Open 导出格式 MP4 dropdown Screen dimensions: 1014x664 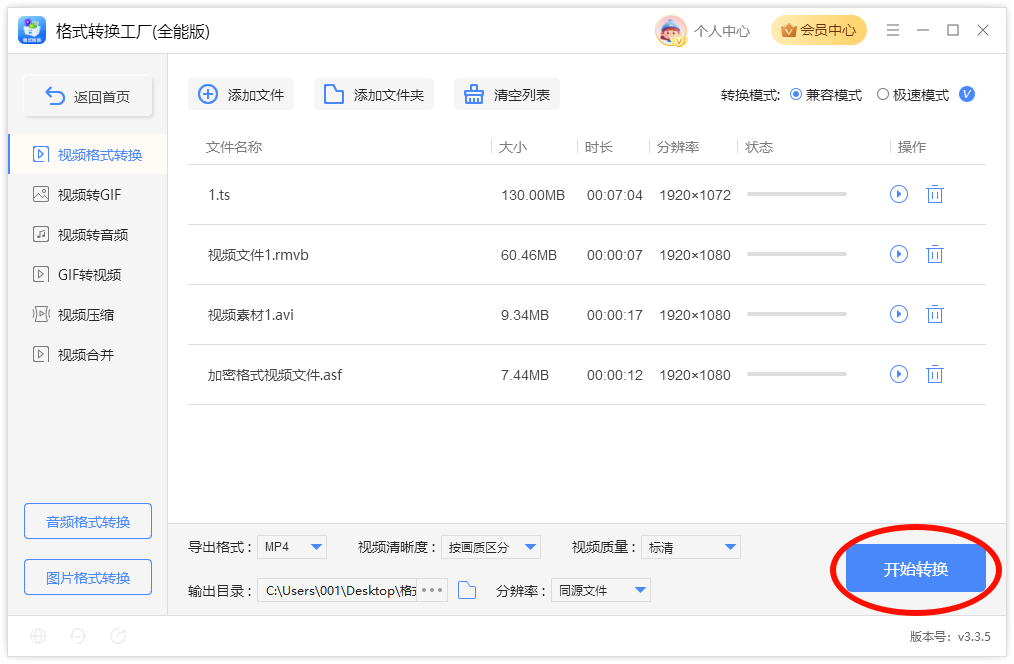tap(292, 547)
